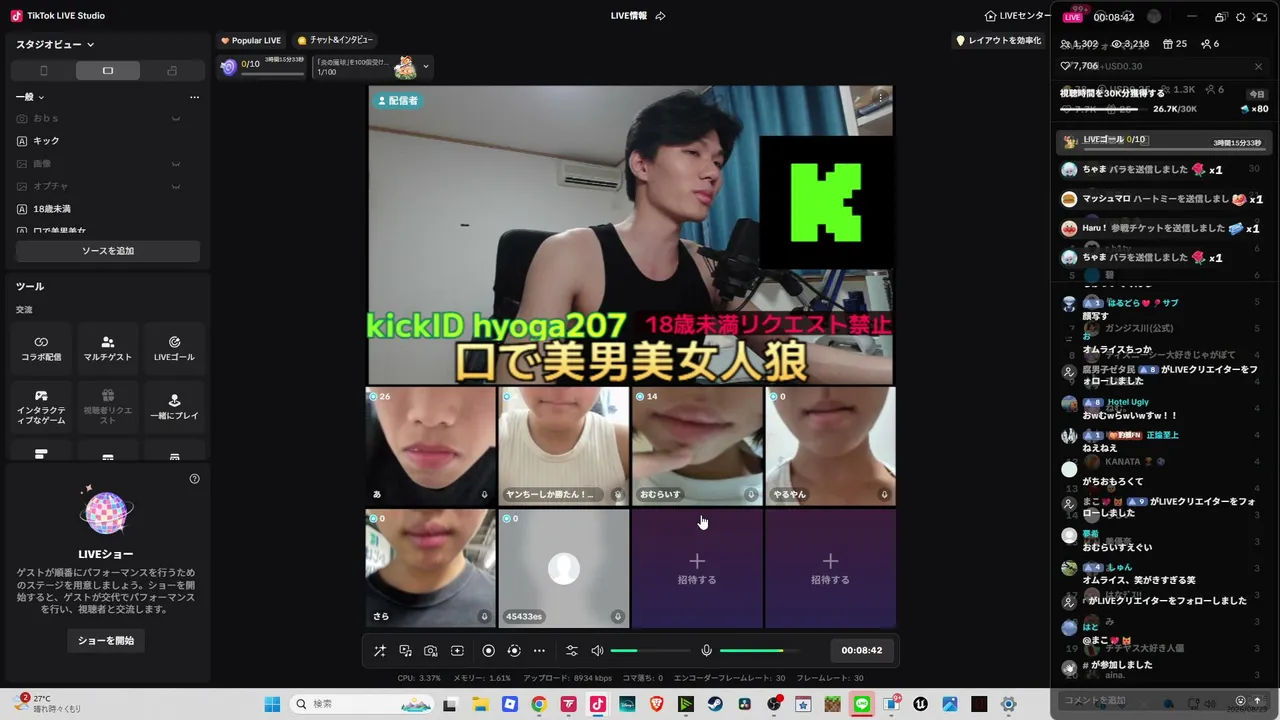The image size is (1280, 720).
Task: Click the 00:08:42 live timer button
Action: click(x=861, y=650)
